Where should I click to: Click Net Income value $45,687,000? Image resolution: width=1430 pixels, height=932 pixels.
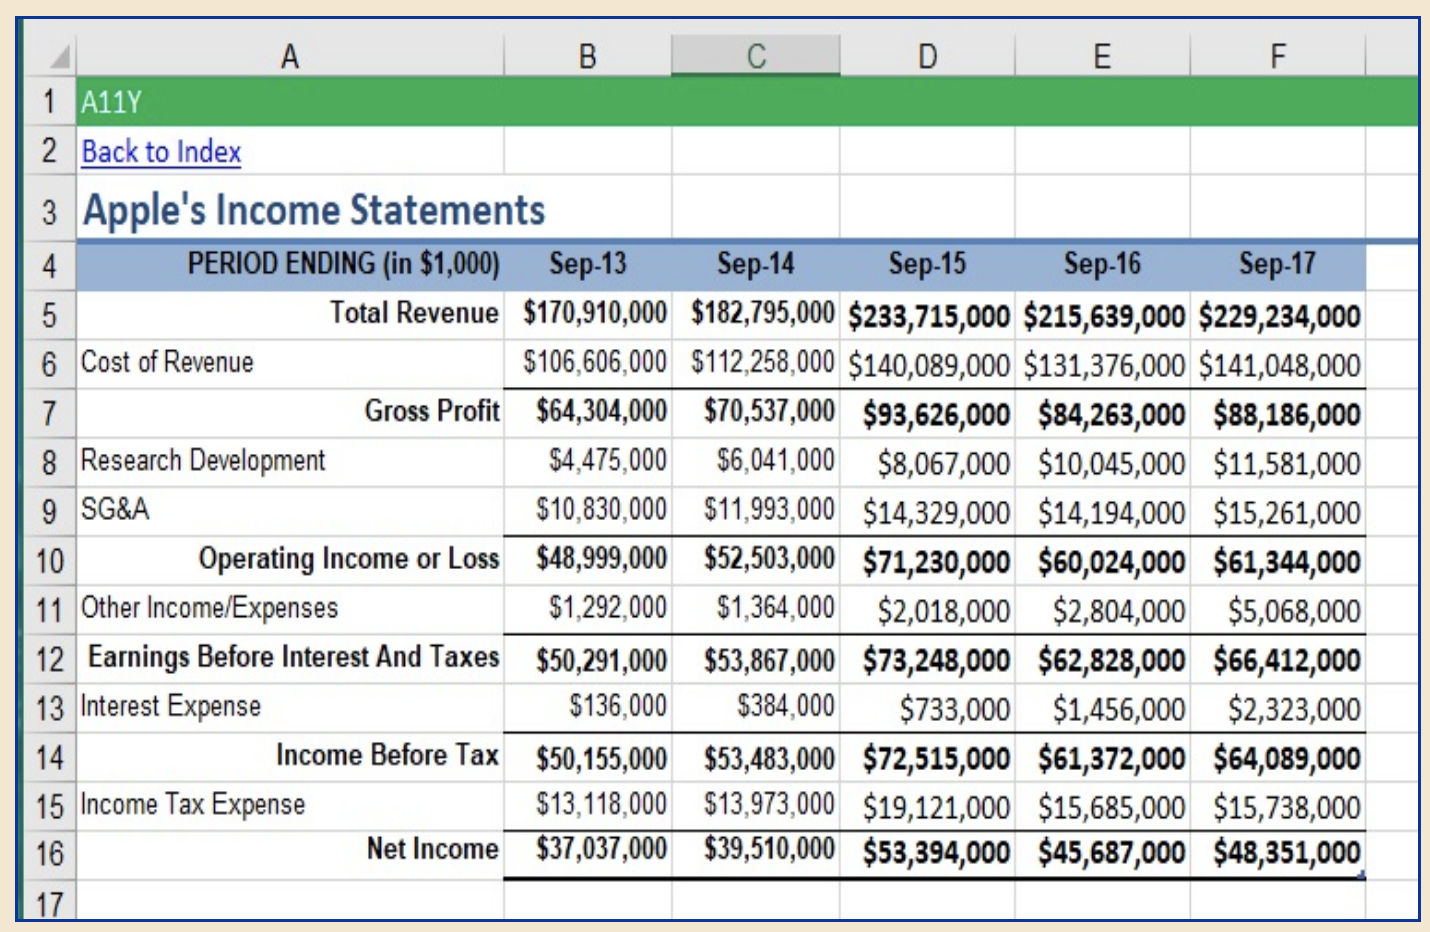click(1102, 854)
